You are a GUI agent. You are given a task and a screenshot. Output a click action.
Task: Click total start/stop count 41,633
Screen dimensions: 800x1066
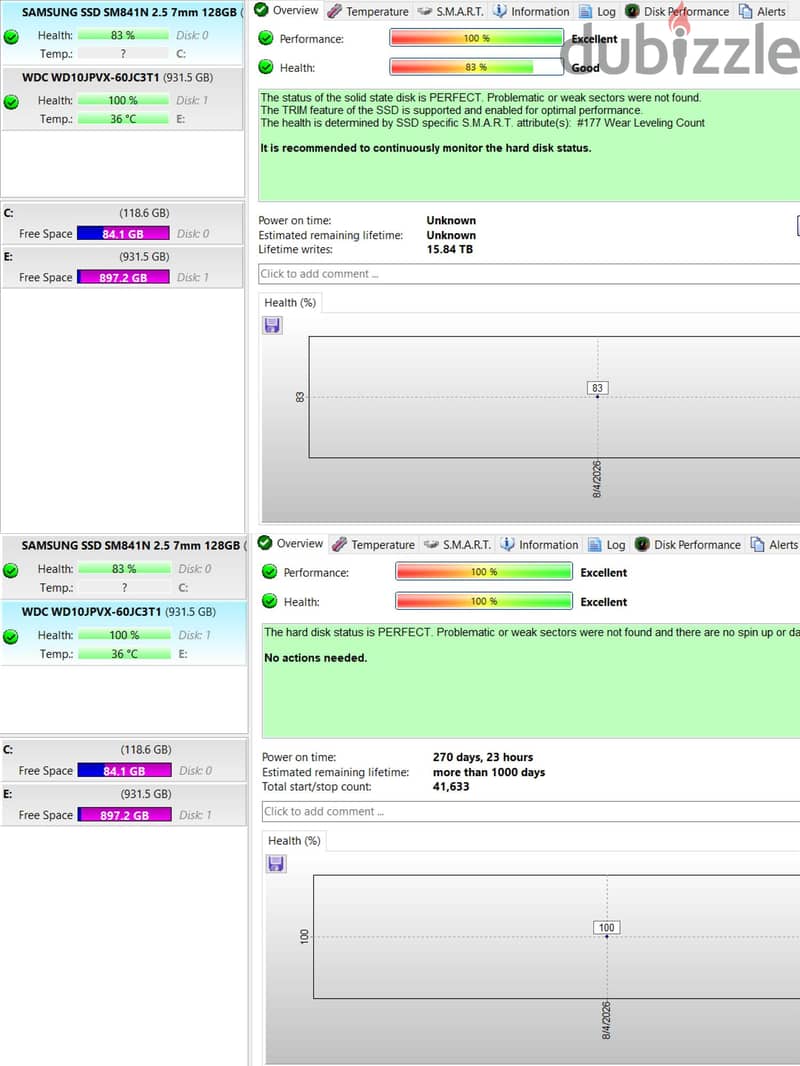[x=451, y=787]
